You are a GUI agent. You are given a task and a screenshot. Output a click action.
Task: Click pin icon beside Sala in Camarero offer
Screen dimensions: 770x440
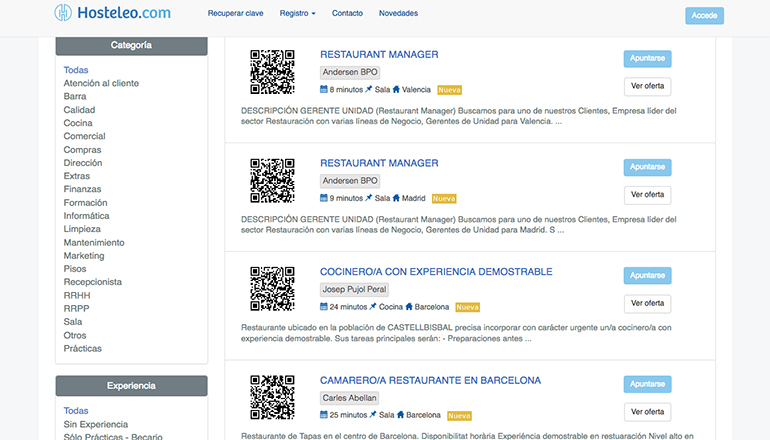coord(373,415)
